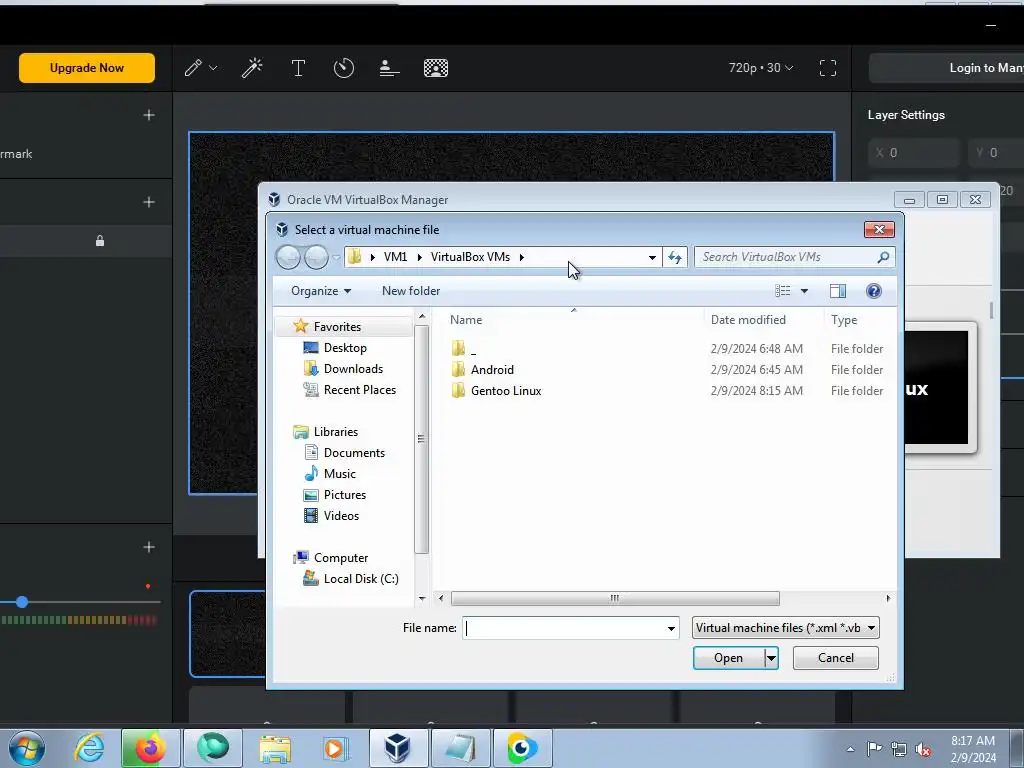Image resolution: width=1024 pixels, height=768 pixels.
Task: Go forward in the file dialog
Action: [317, 257]
